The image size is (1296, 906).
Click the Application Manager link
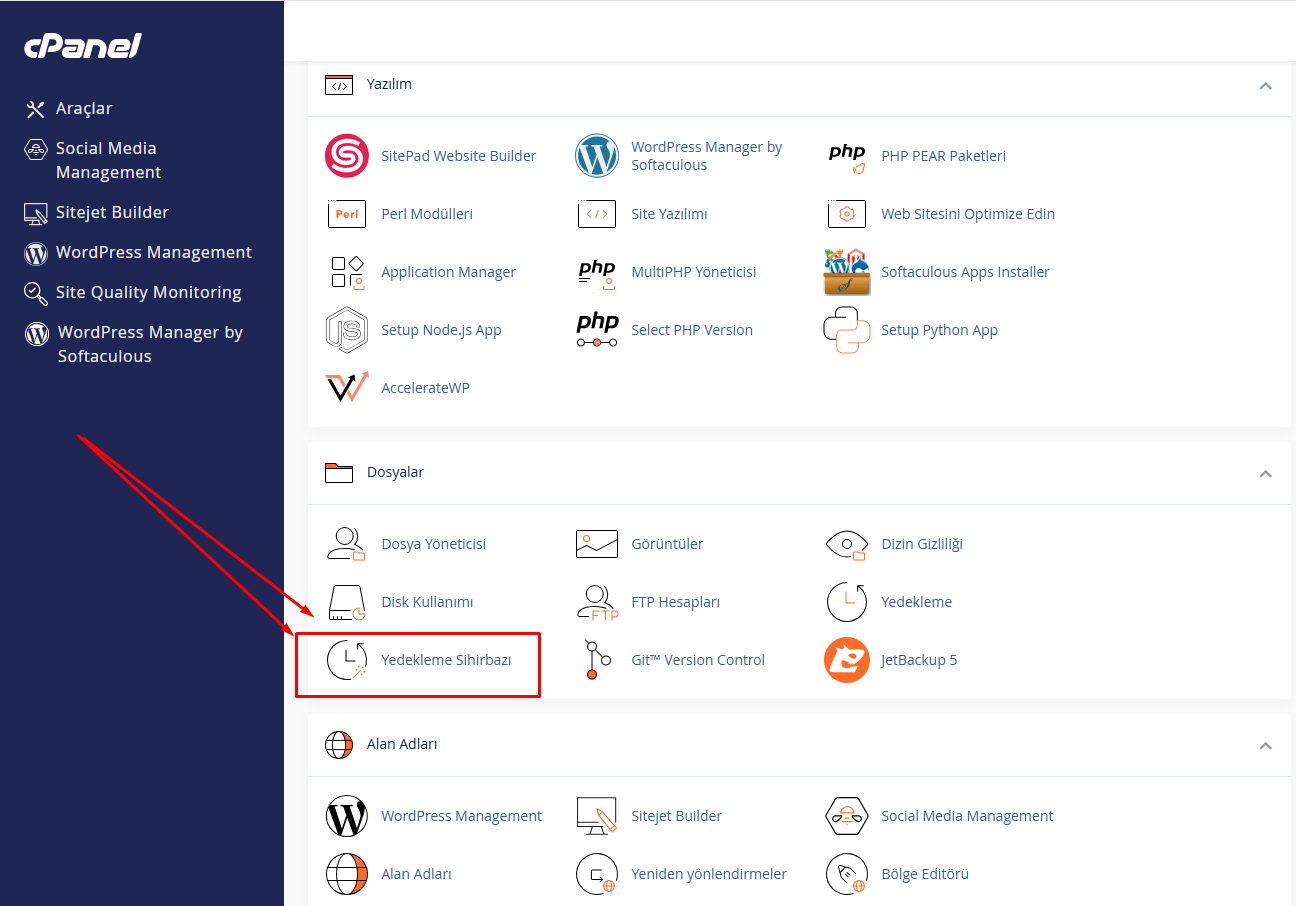(x=448, y=272)
